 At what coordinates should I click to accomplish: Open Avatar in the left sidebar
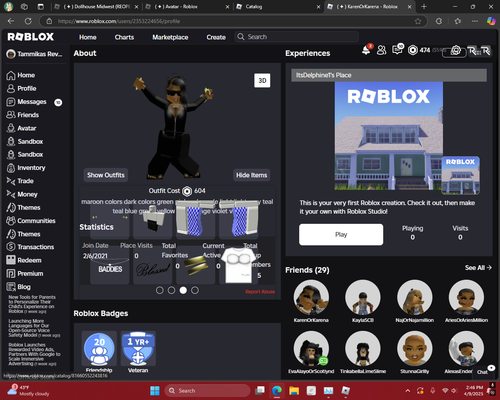pyautogui.click(x=21, y=128)
